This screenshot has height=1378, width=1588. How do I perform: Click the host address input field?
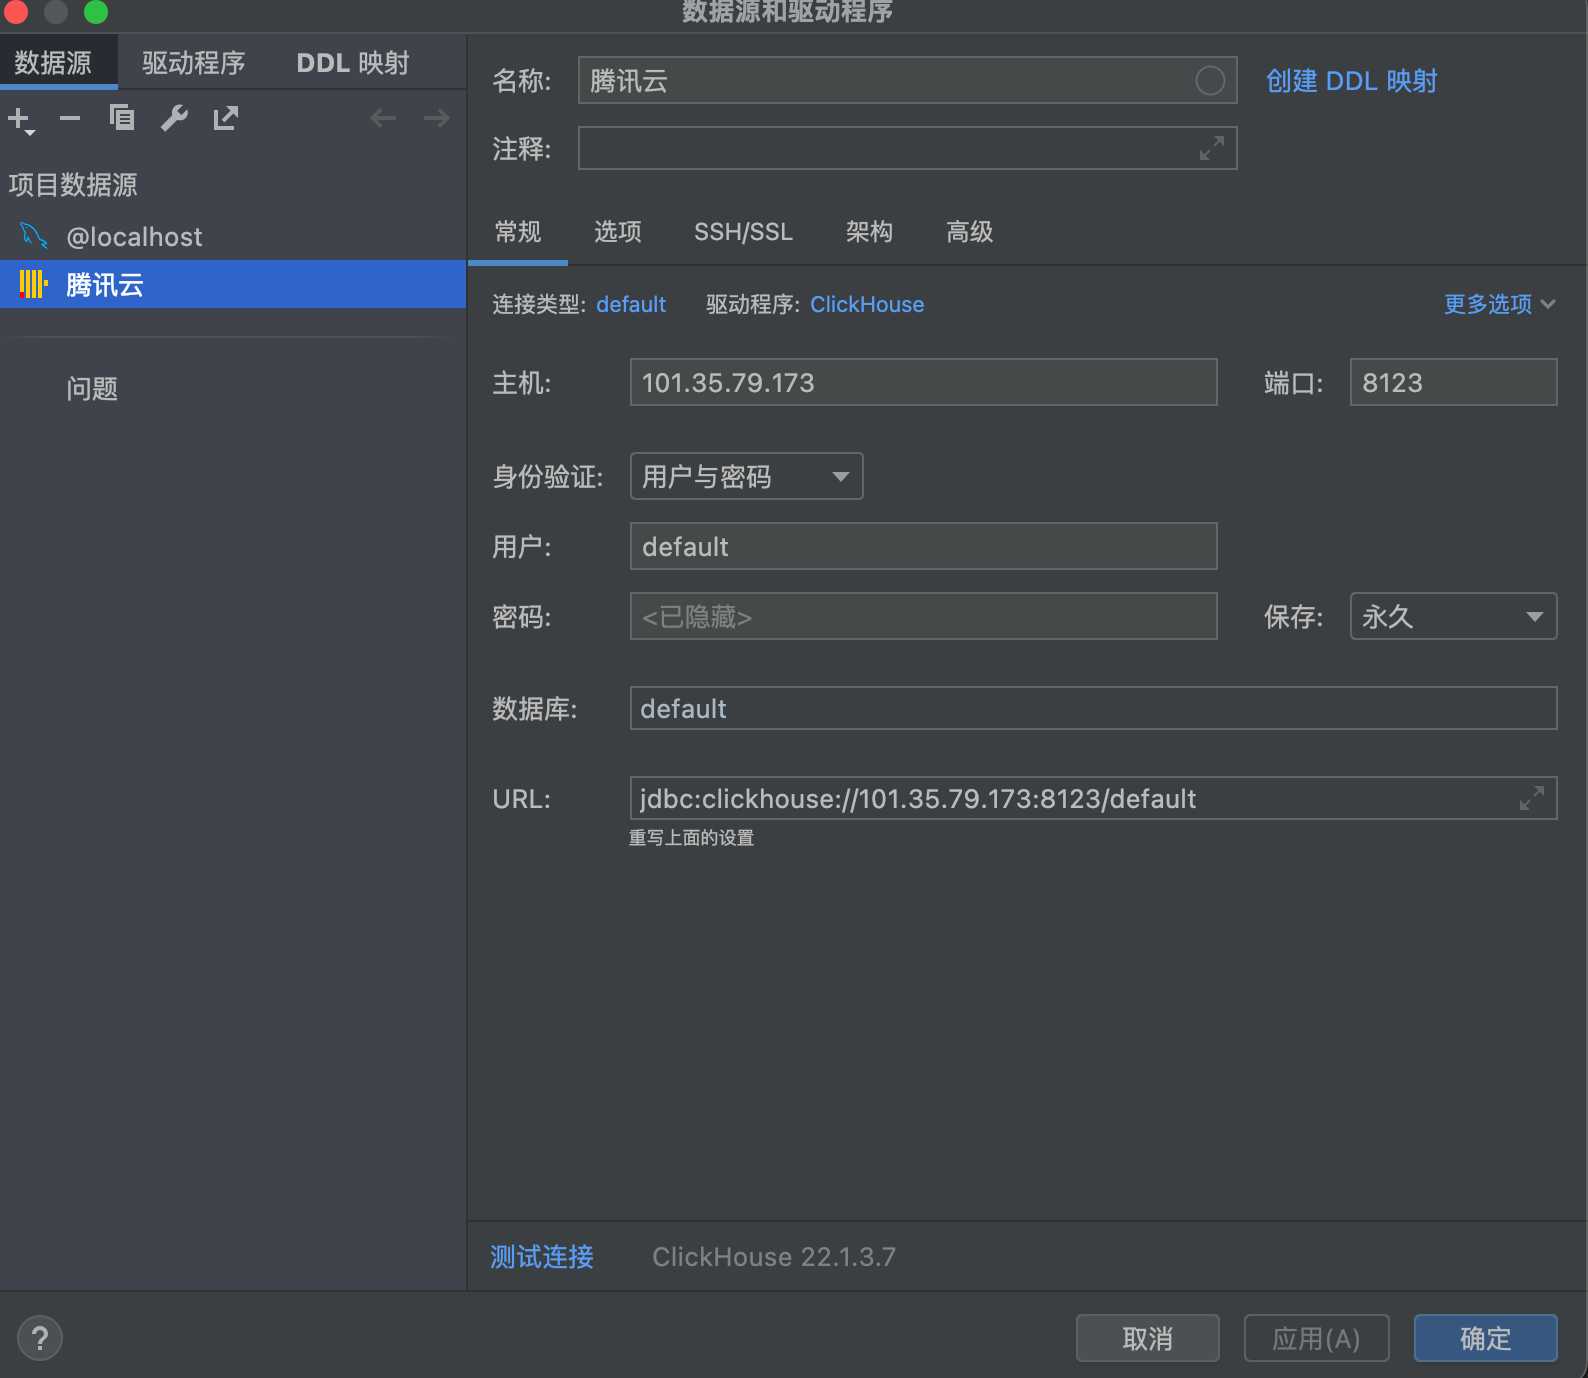tap(922, 383)
